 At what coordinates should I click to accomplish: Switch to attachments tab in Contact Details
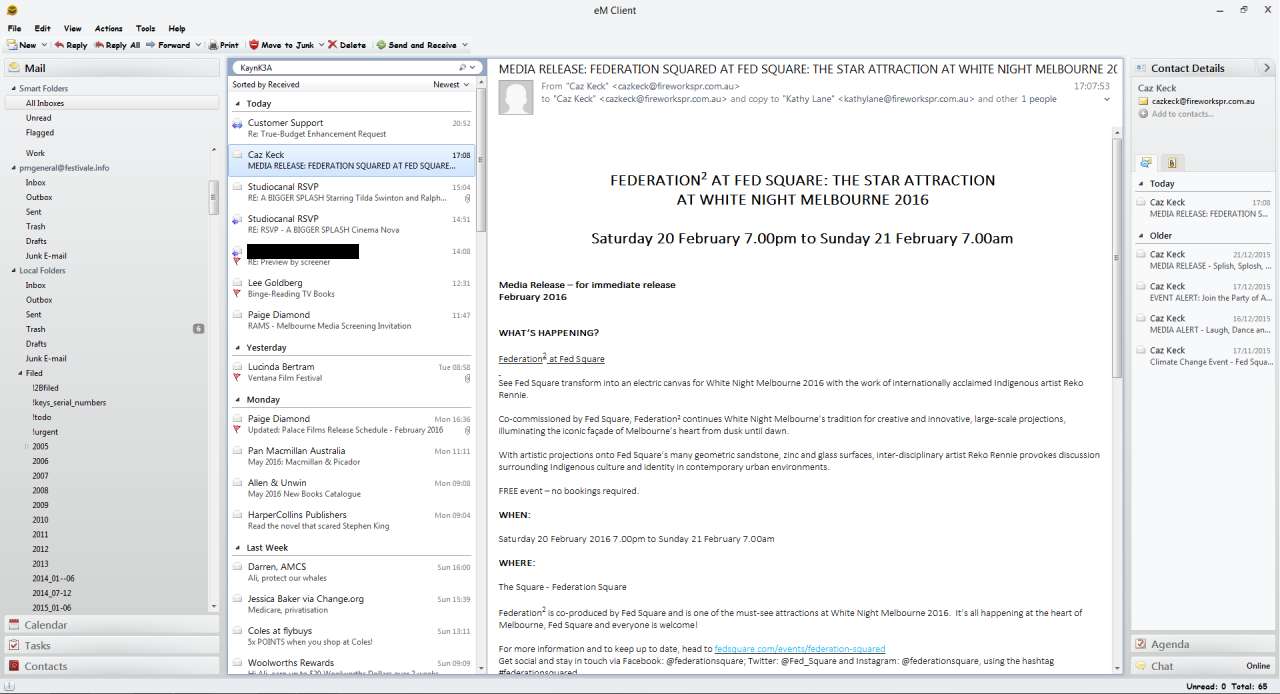1172,163
